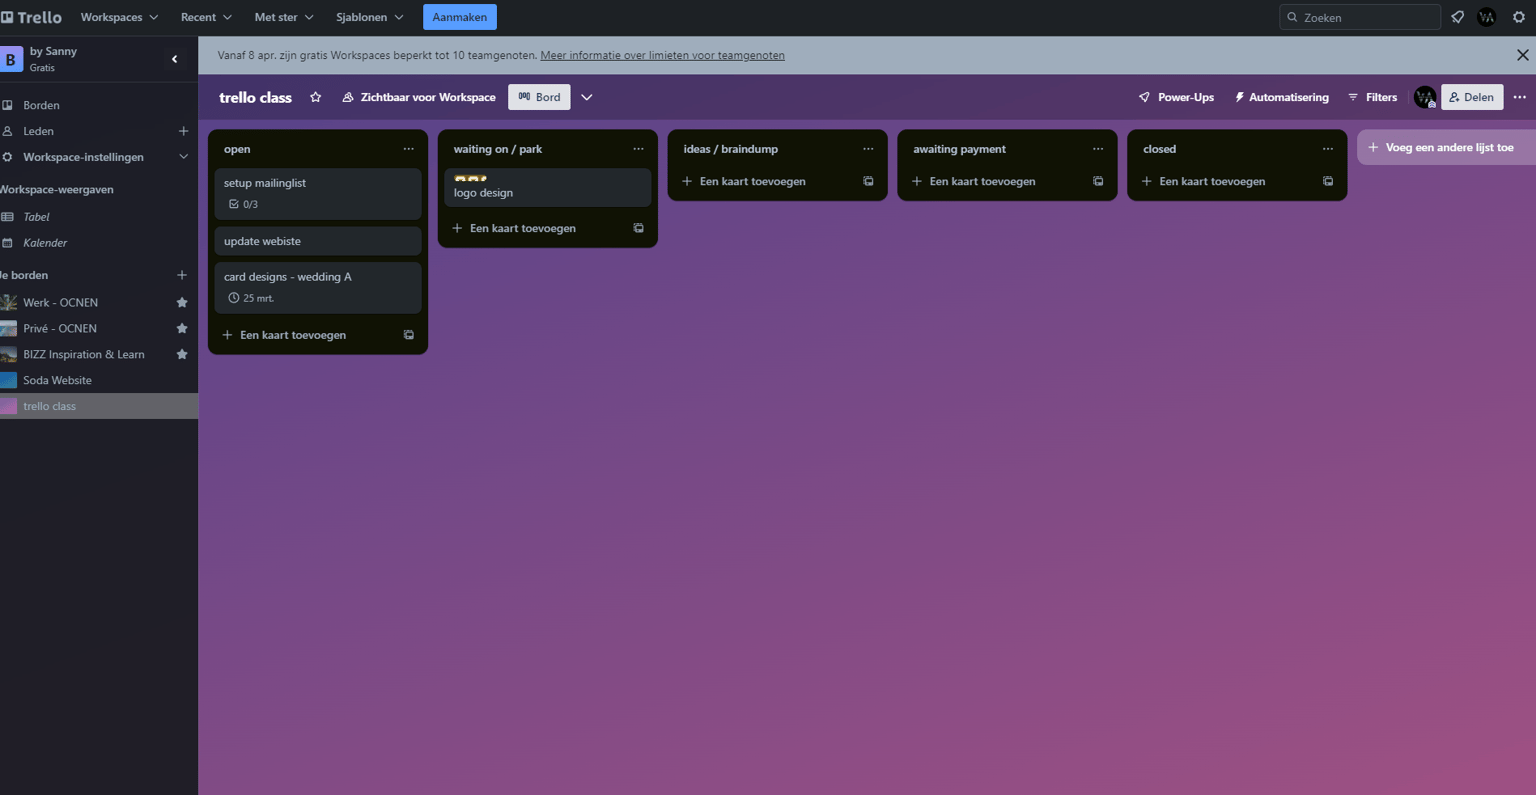Open the logo design card

(x=548, y=187)
